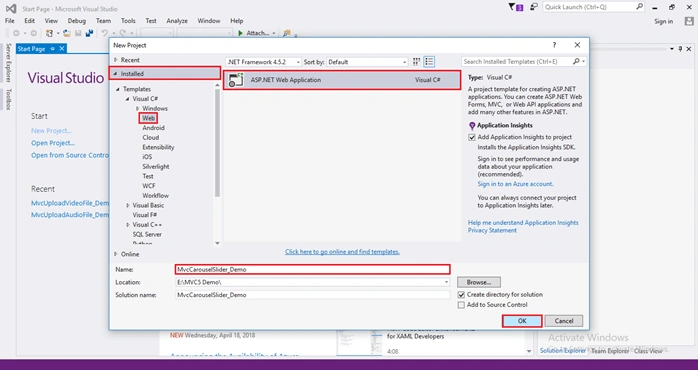Click the help question mark in New Project dialog
The width and height of the screenshot is (698, 370).
[554, 45]
